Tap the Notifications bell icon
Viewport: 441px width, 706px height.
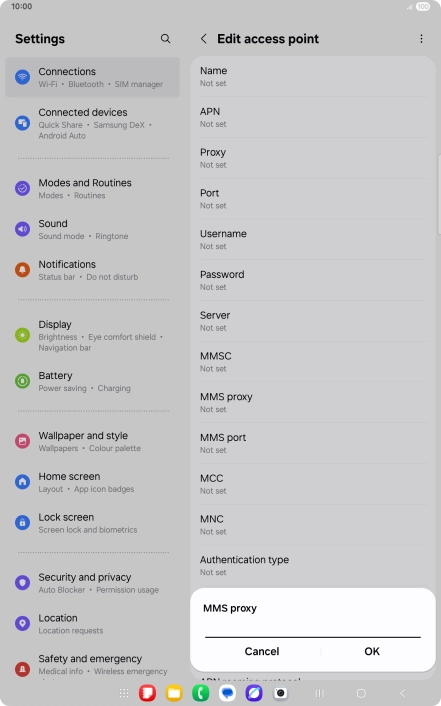pos(23,270)
